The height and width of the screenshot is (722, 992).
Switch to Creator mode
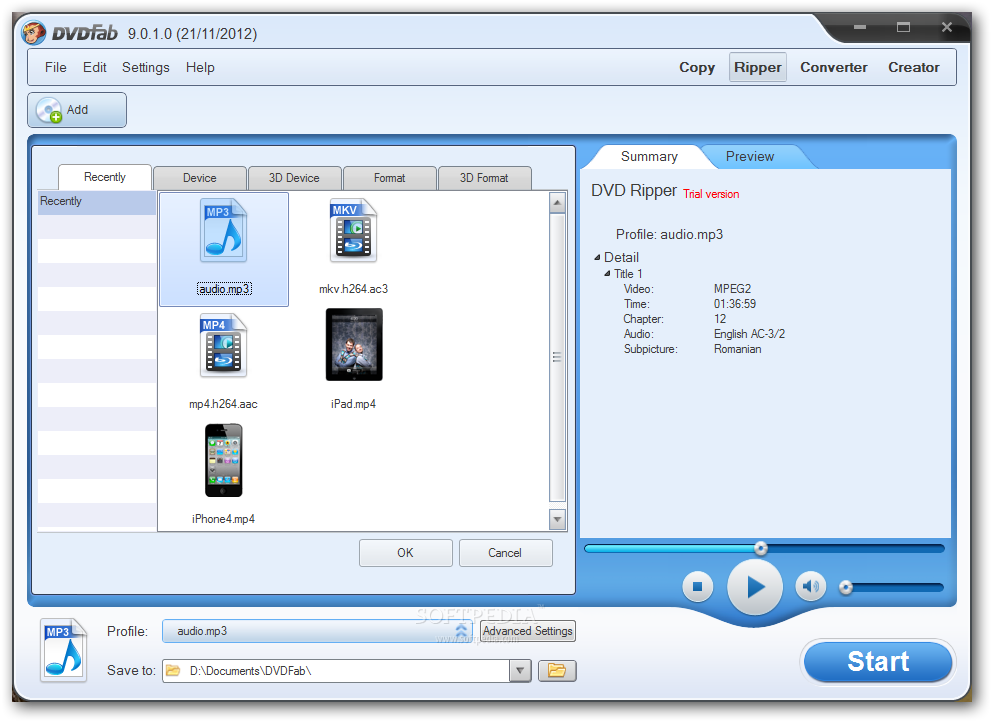pyautogui.click(x=913, y=68)
